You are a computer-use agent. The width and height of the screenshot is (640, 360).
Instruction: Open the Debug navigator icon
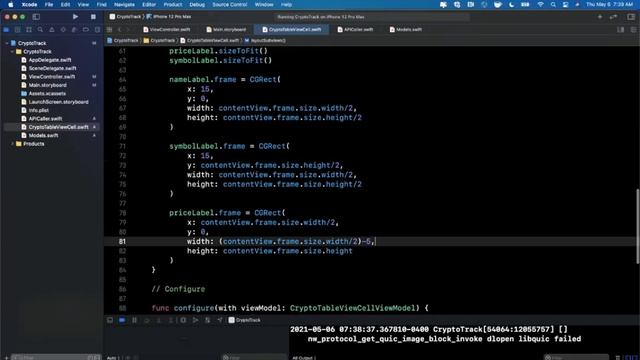[x=74, y=29]
